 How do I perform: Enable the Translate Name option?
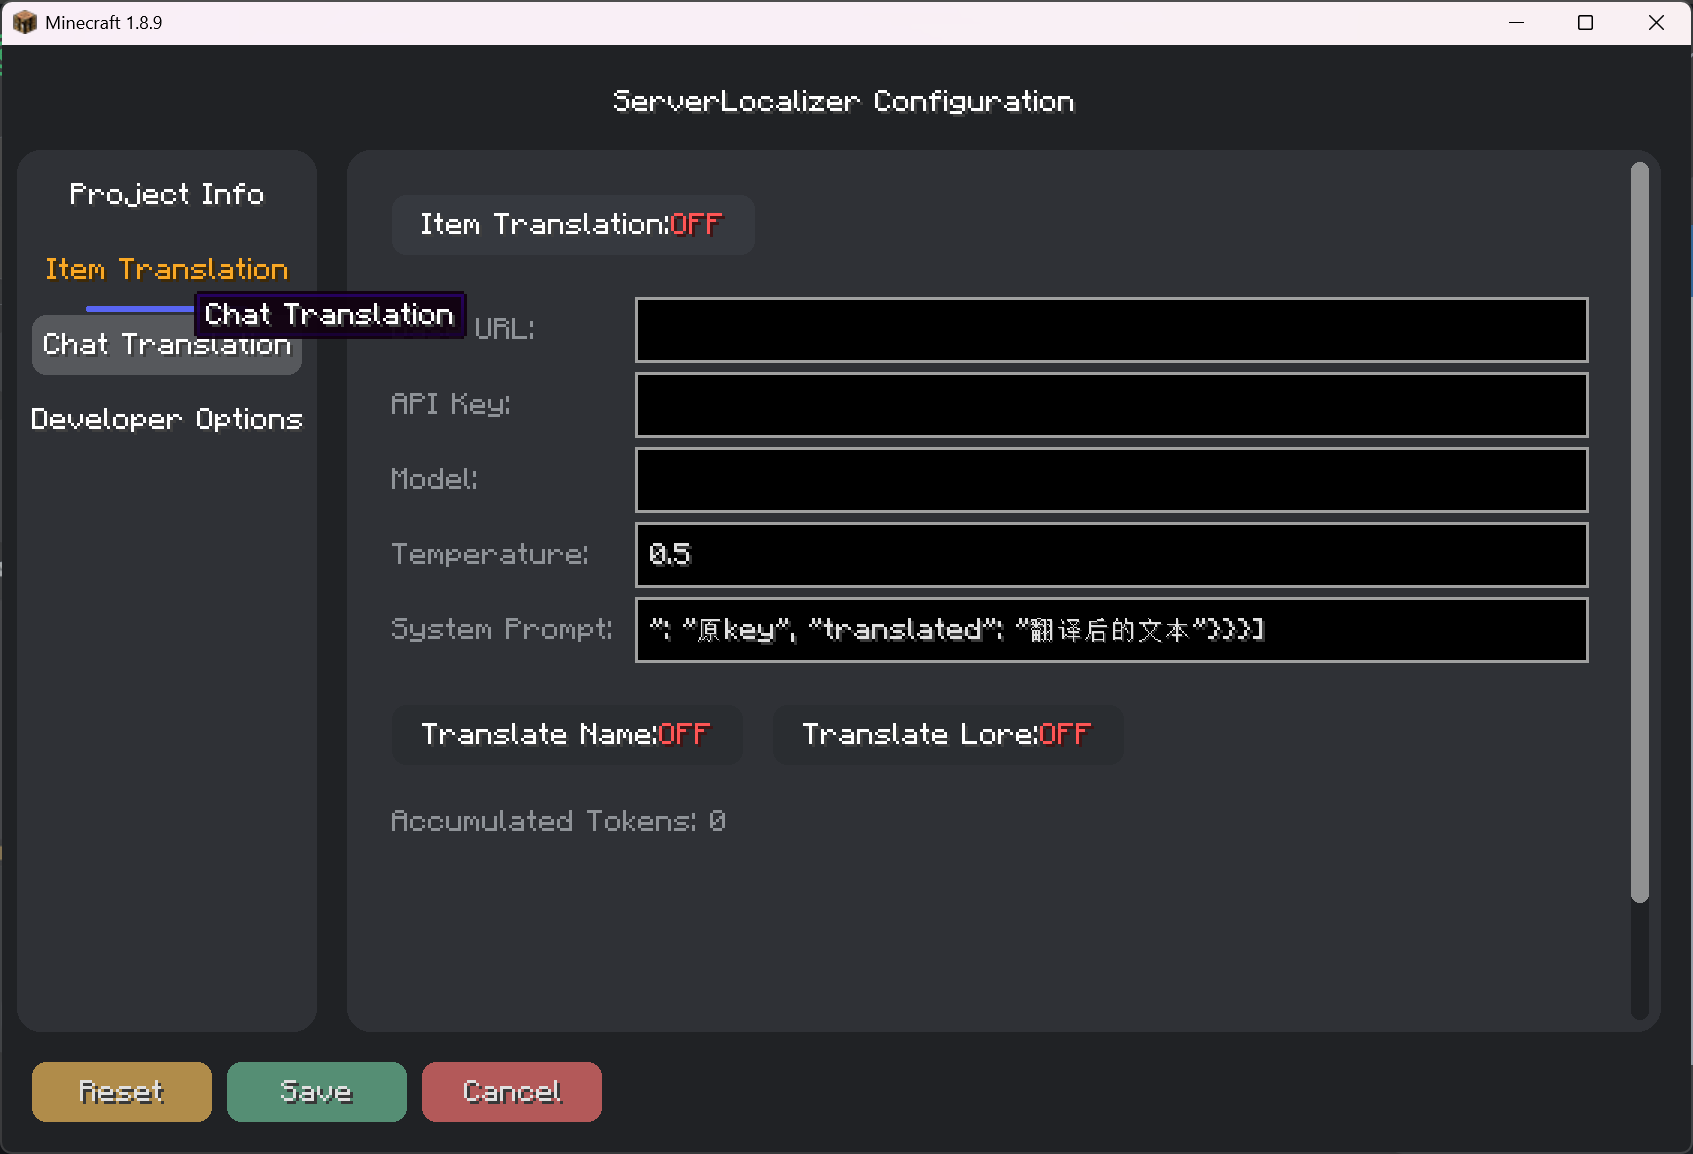[x=566, y=735]
